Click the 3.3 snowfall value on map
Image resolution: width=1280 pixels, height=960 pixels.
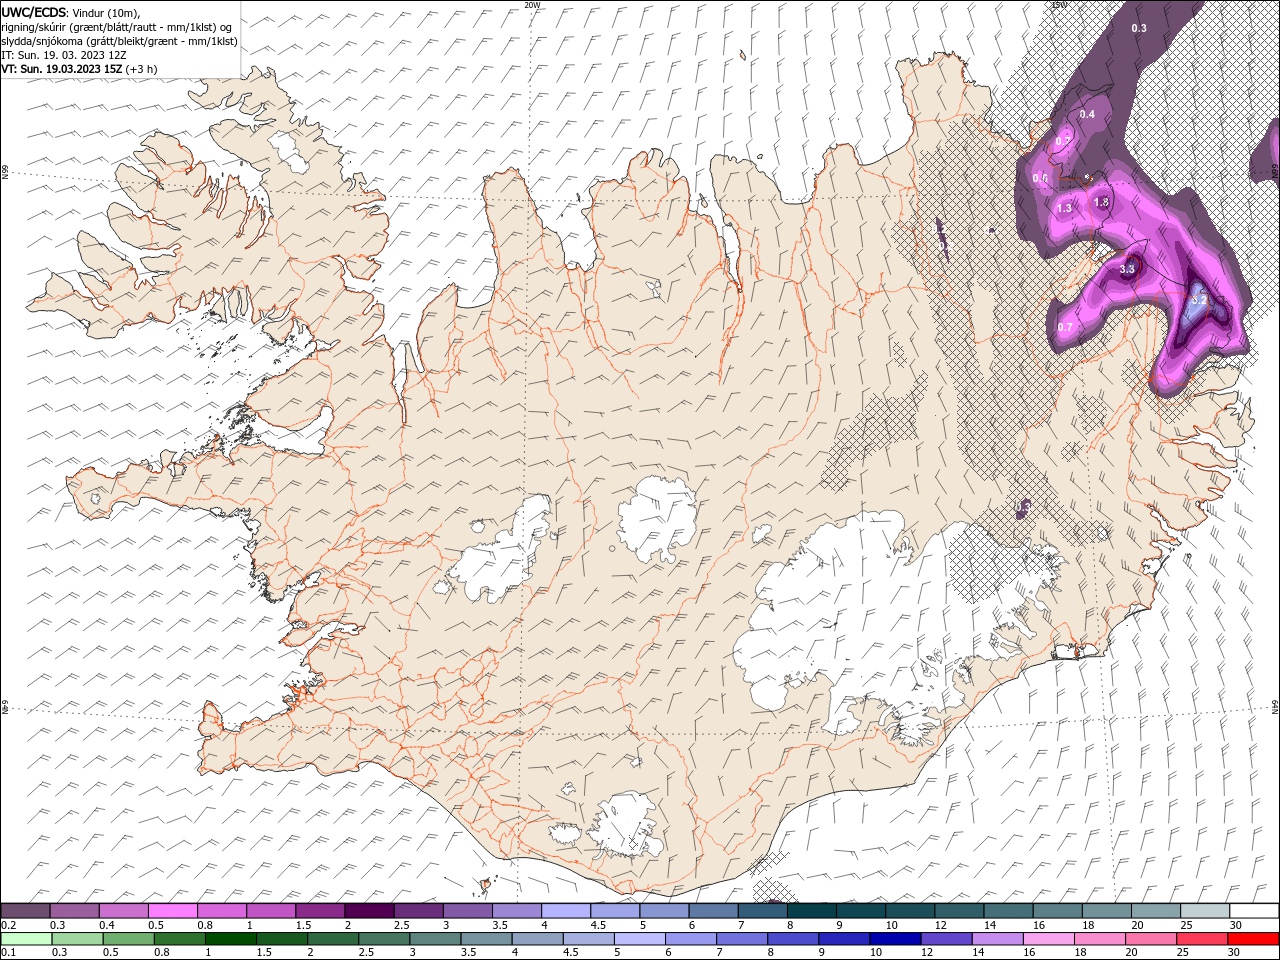point(1127,269)
